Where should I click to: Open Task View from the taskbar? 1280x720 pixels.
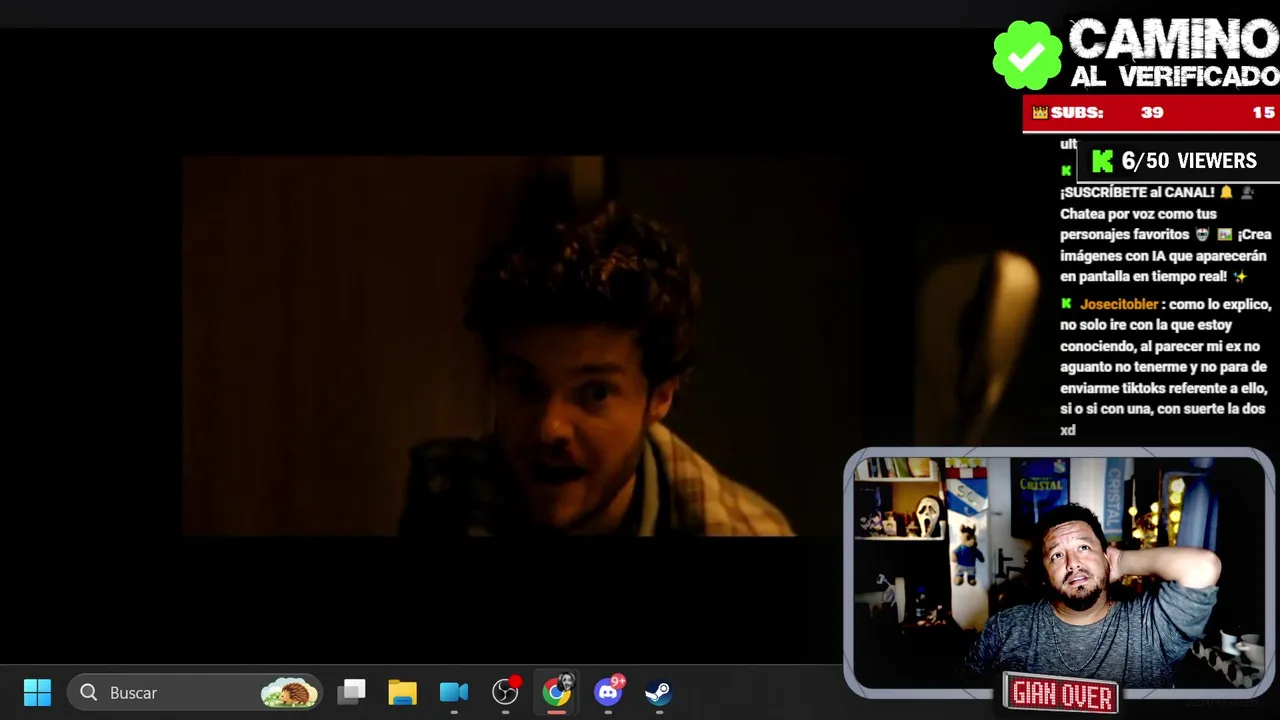click(x=351, y=692)
